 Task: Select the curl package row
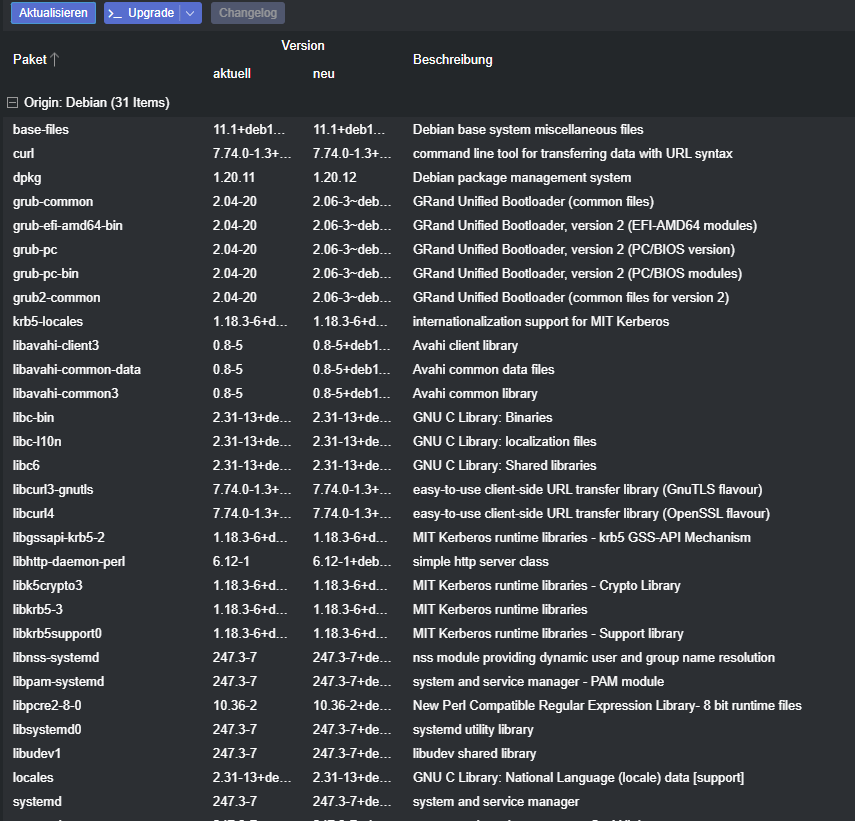429,153
